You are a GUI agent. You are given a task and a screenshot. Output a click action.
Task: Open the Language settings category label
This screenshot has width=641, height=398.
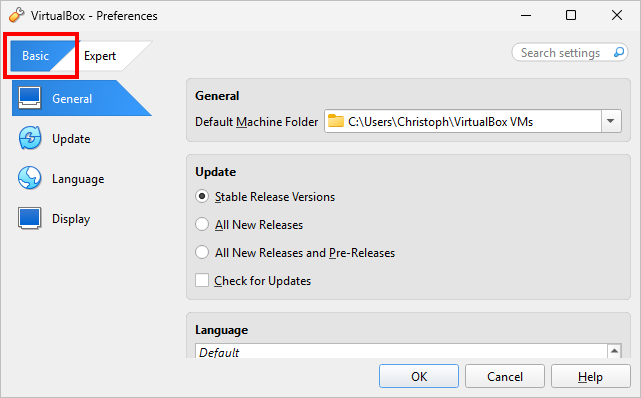pyautogui.click(x=78, y=179)
